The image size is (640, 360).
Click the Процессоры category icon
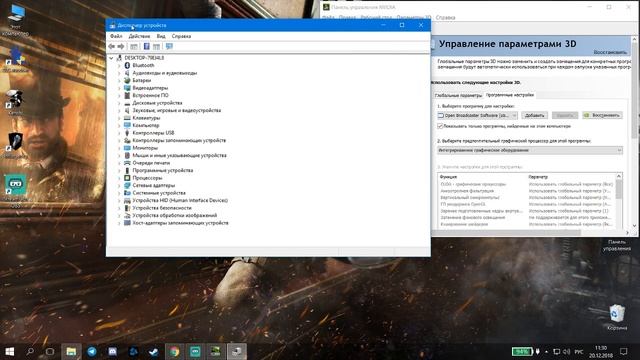click(127, 178)
